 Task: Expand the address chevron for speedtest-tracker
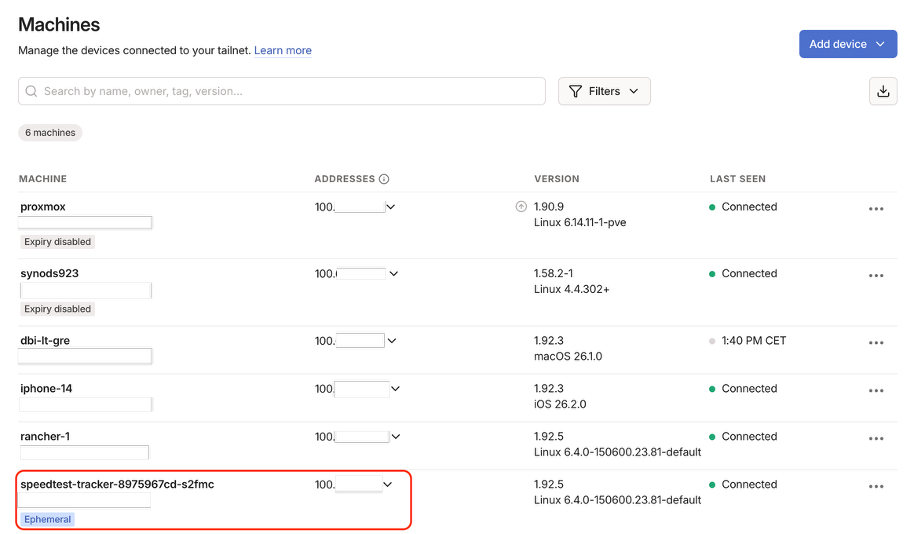tap(388, 484)
